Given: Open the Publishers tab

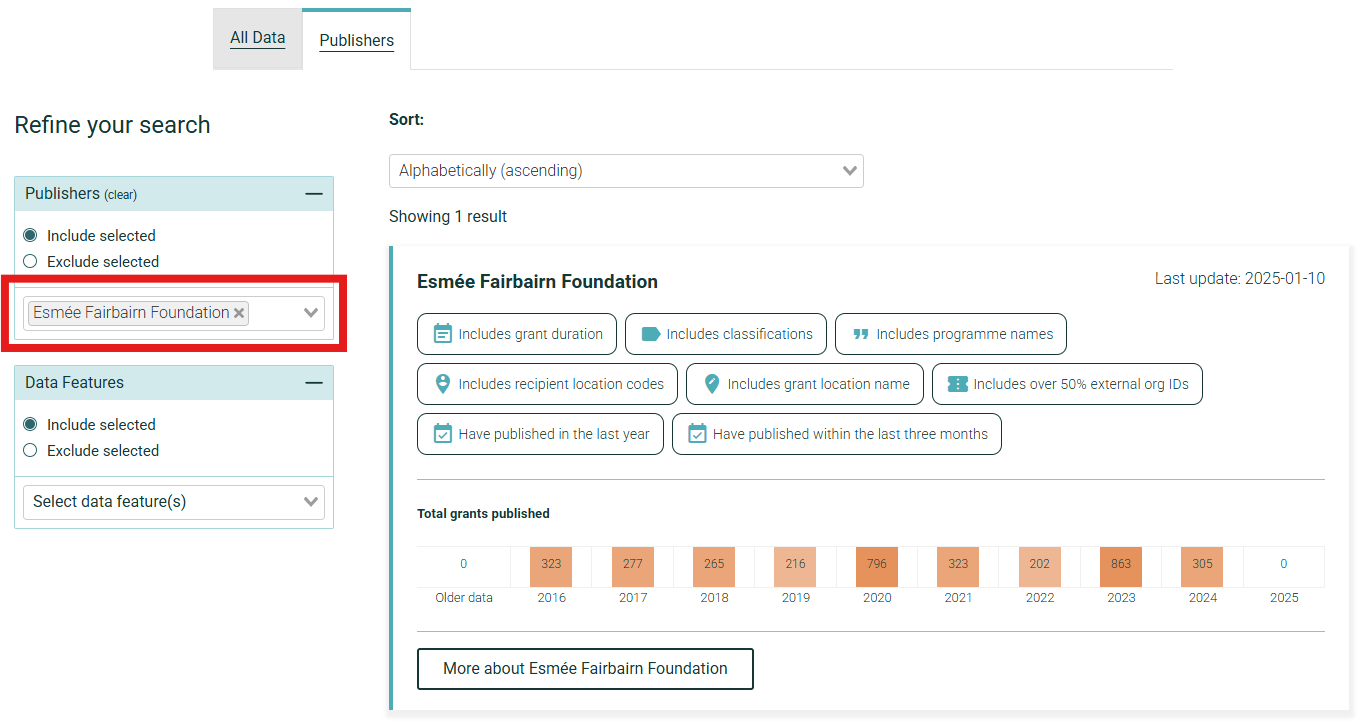Looking at the screenshot, I should [x=356, y=41].
